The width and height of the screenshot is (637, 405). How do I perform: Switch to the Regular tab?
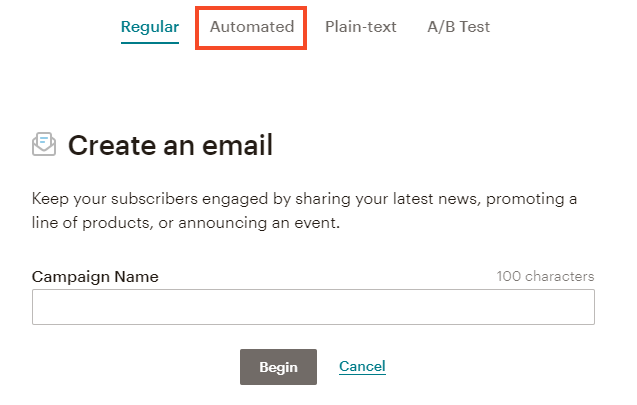(x=150, y=27)
